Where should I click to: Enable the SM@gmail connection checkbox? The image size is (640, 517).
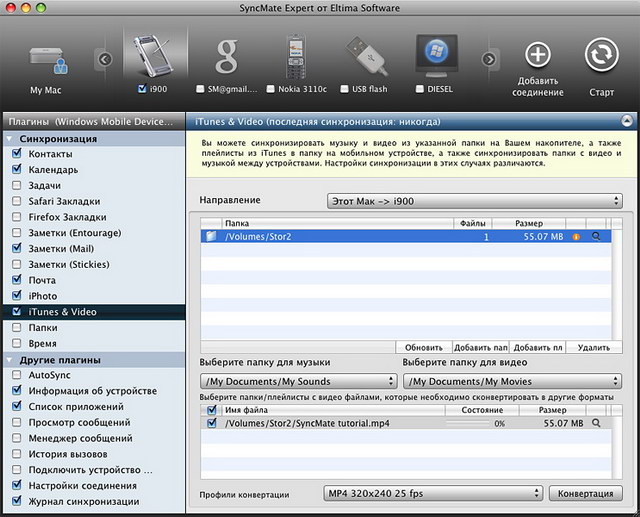pyautogui.click(x=200, y=89)
